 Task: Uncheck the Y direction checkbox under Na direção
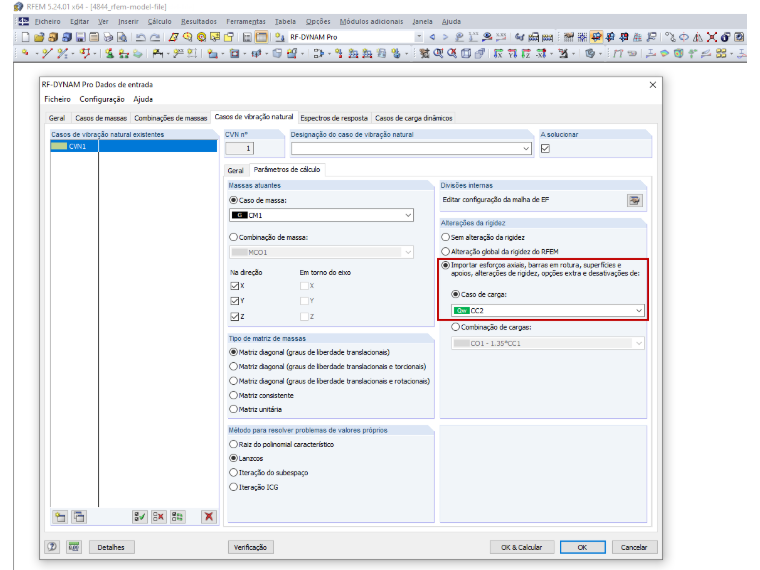point(235,301)
